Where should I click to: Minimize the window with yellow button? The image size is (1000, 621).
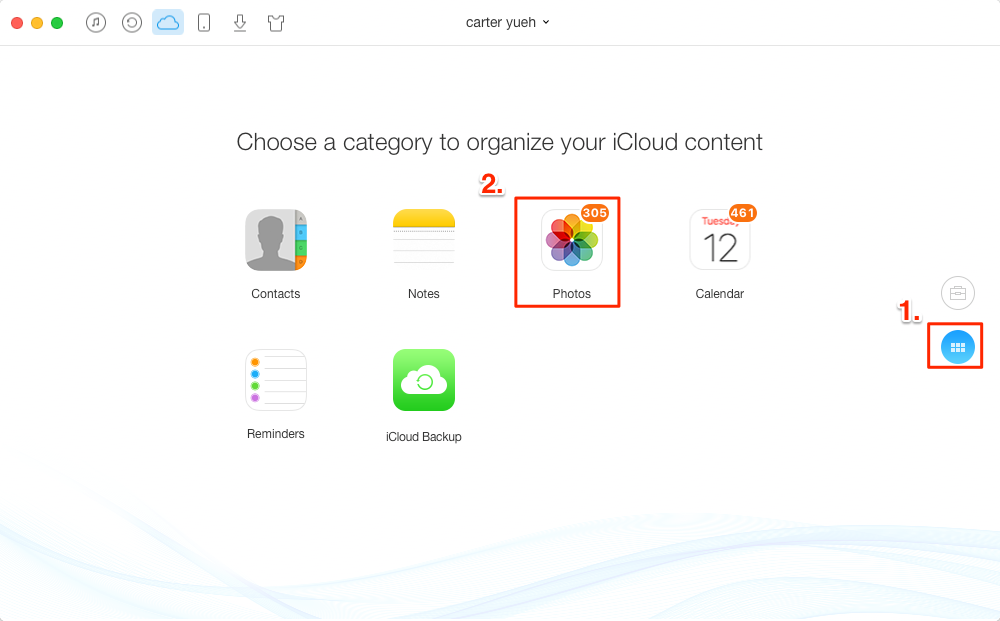point(37,22)
